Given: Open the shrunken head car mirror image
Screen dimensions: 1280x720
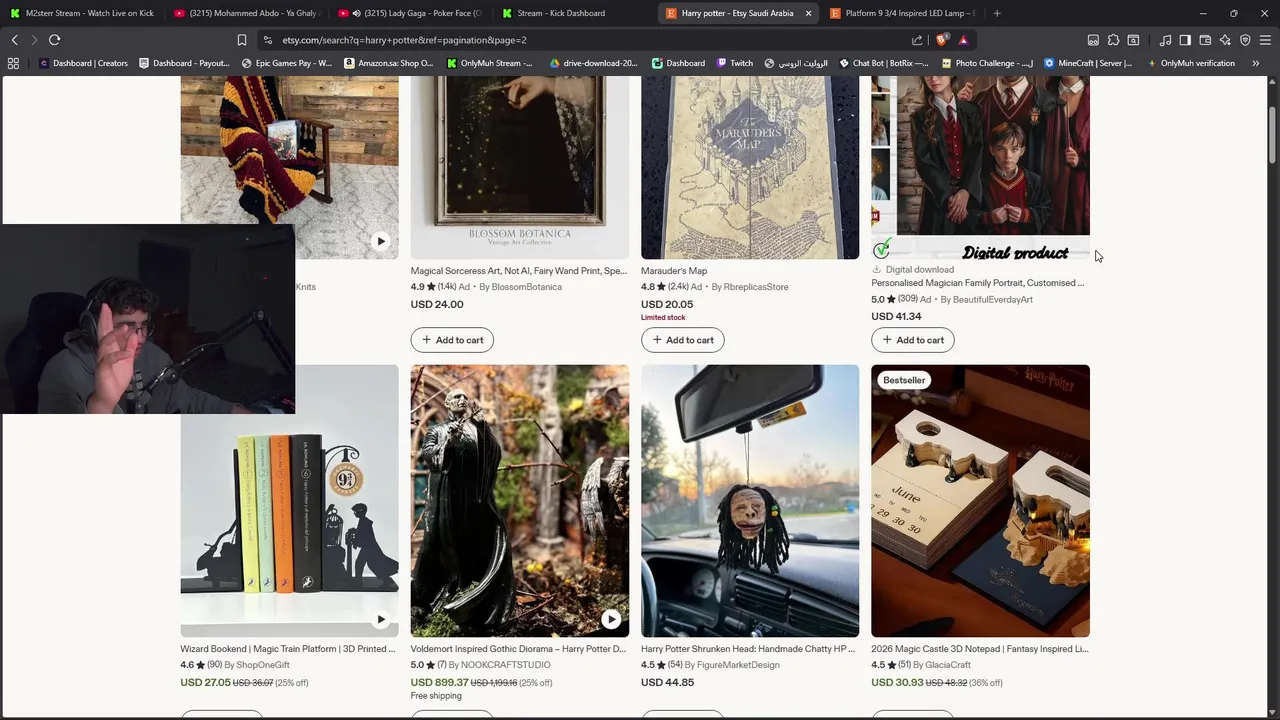Looking at the screenshot, I should [750, 501].
